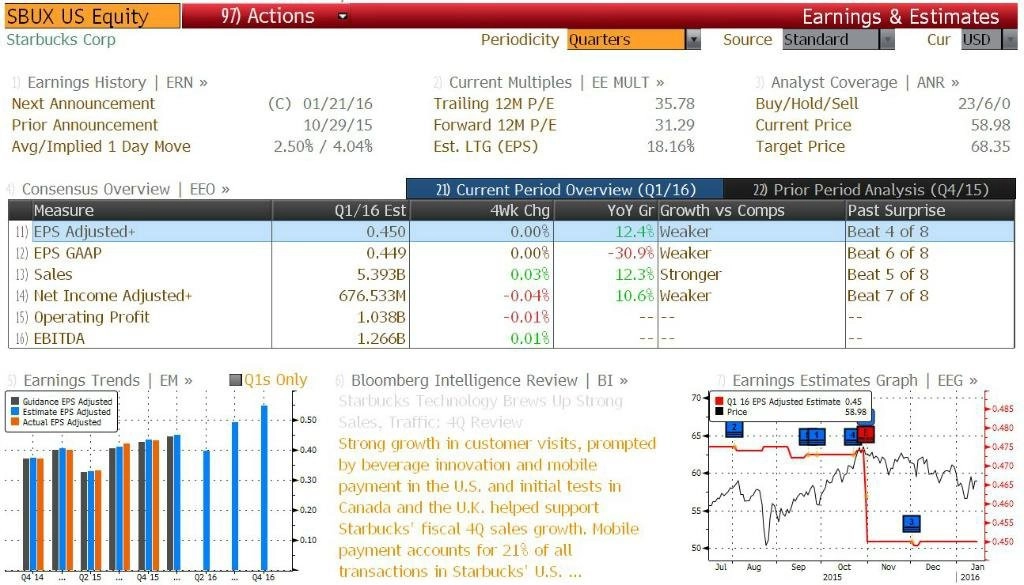The image size is (1024, 585).
Task: Open the Consensus Overview EEO link
Action: pos(125,189)
